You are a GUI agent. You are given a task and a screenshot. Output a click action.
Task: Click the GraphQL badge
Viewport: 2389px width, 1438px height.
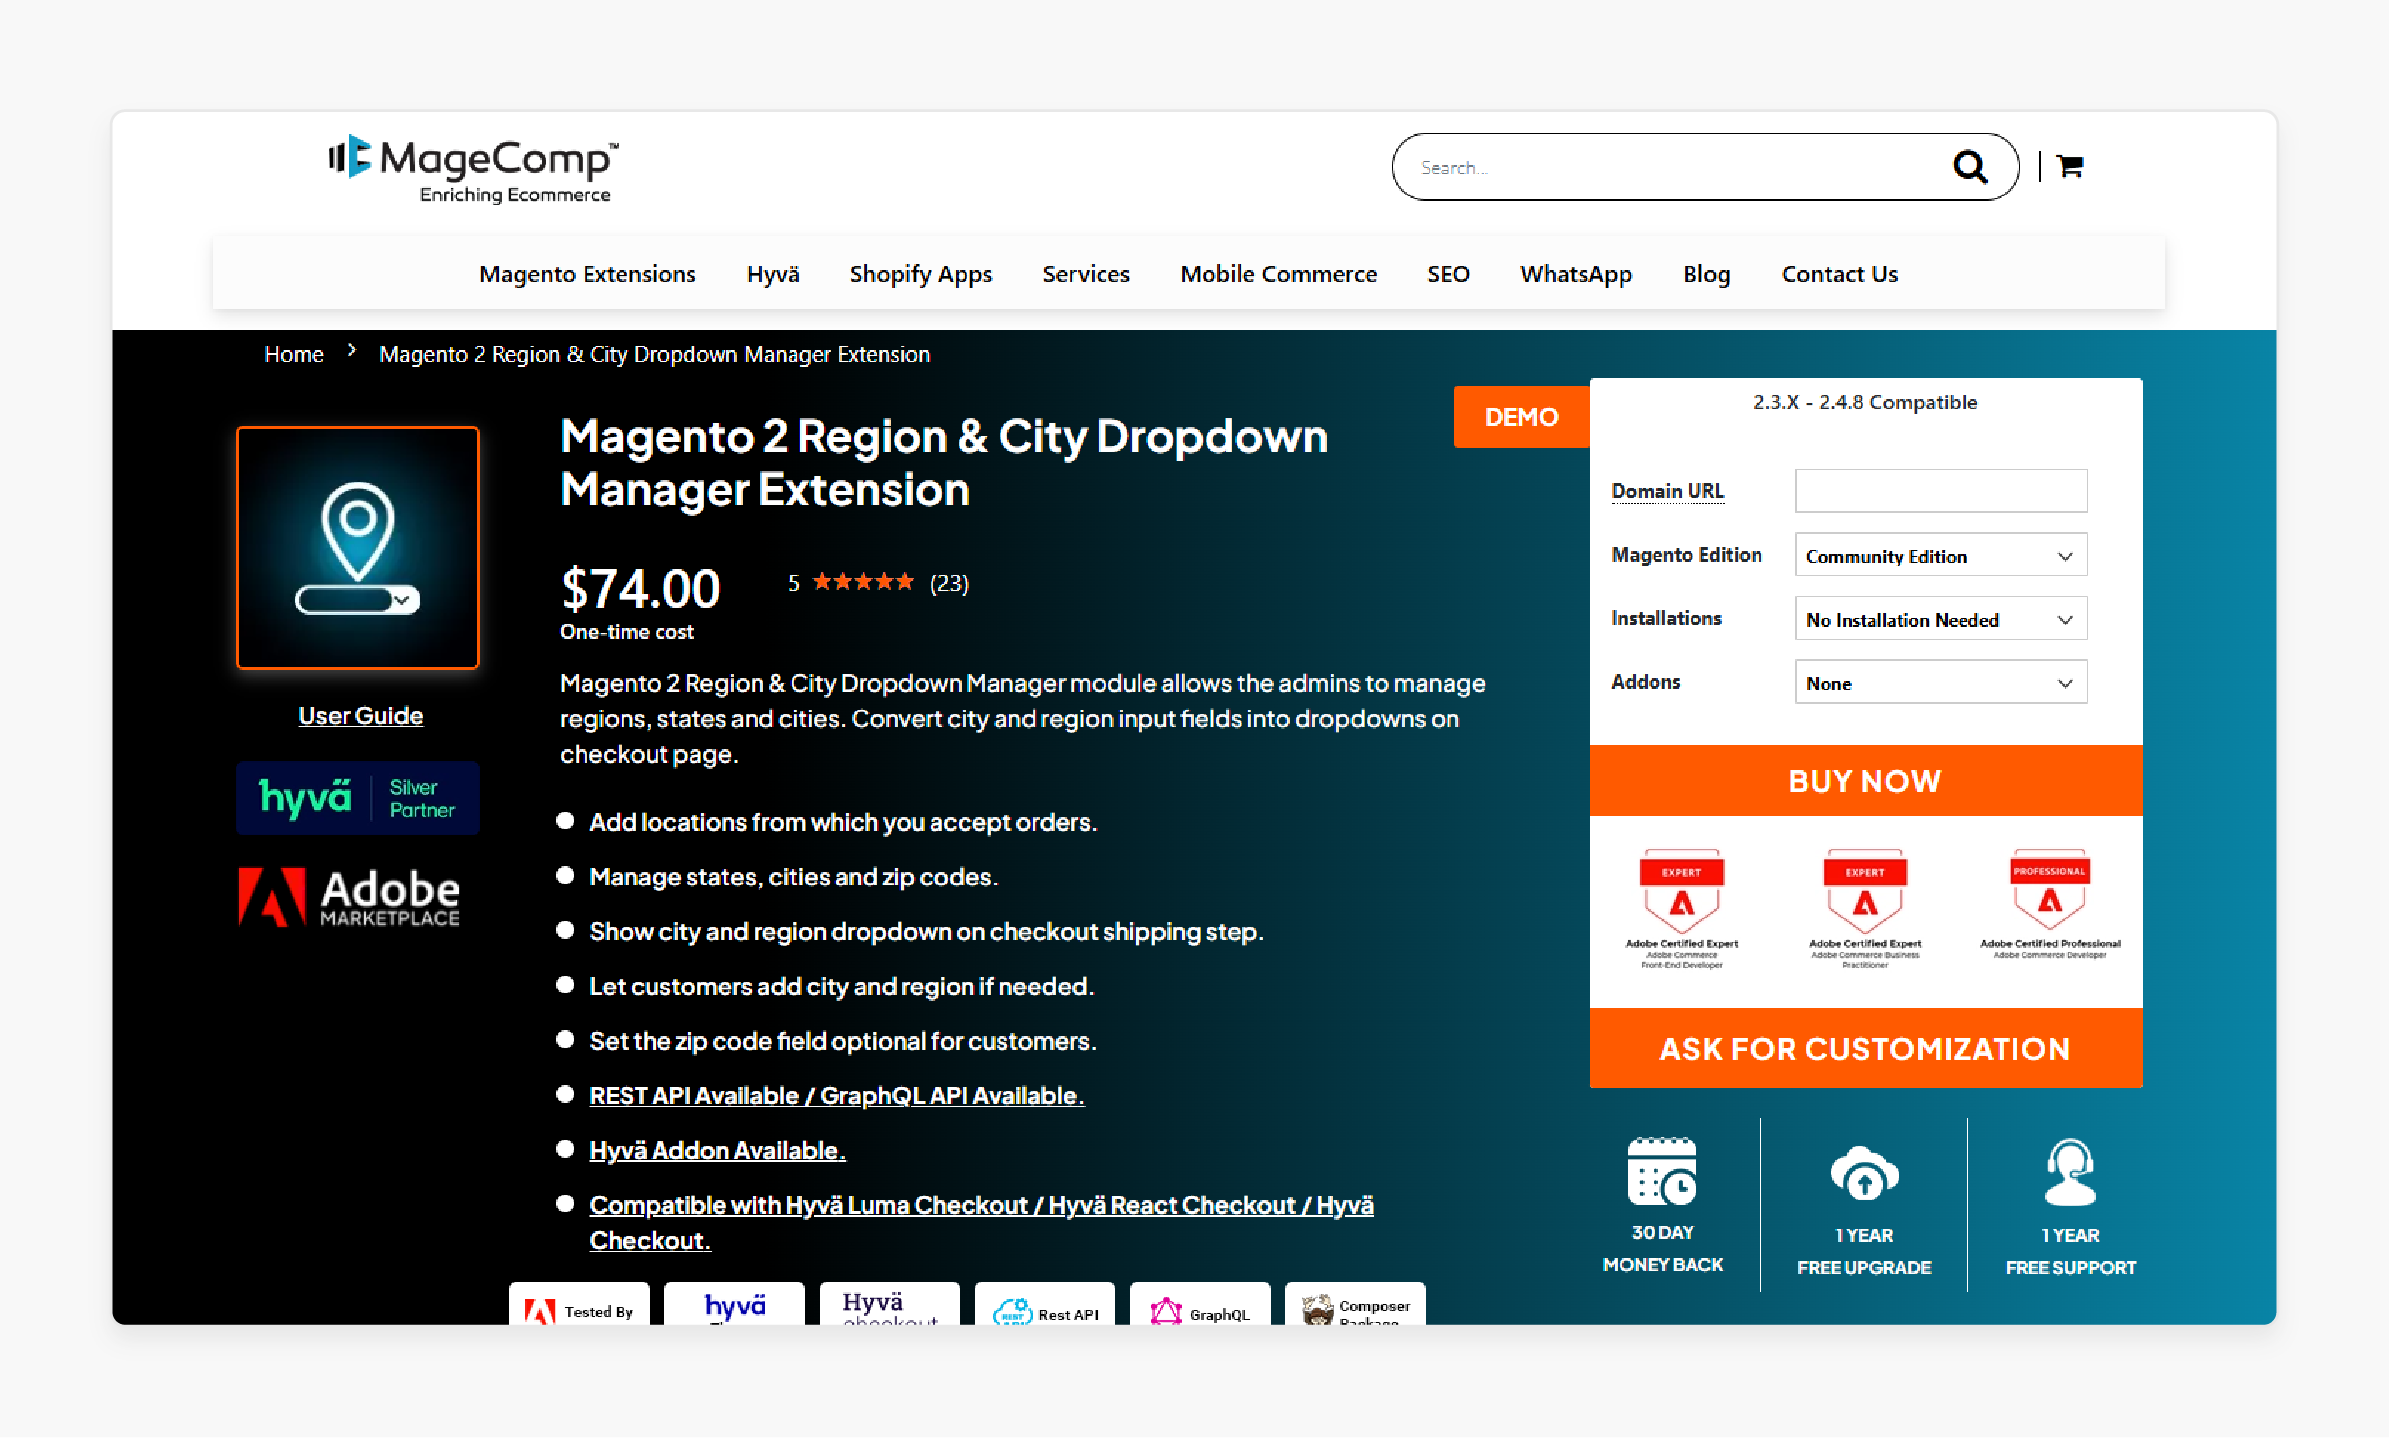click(1200, 1305)
